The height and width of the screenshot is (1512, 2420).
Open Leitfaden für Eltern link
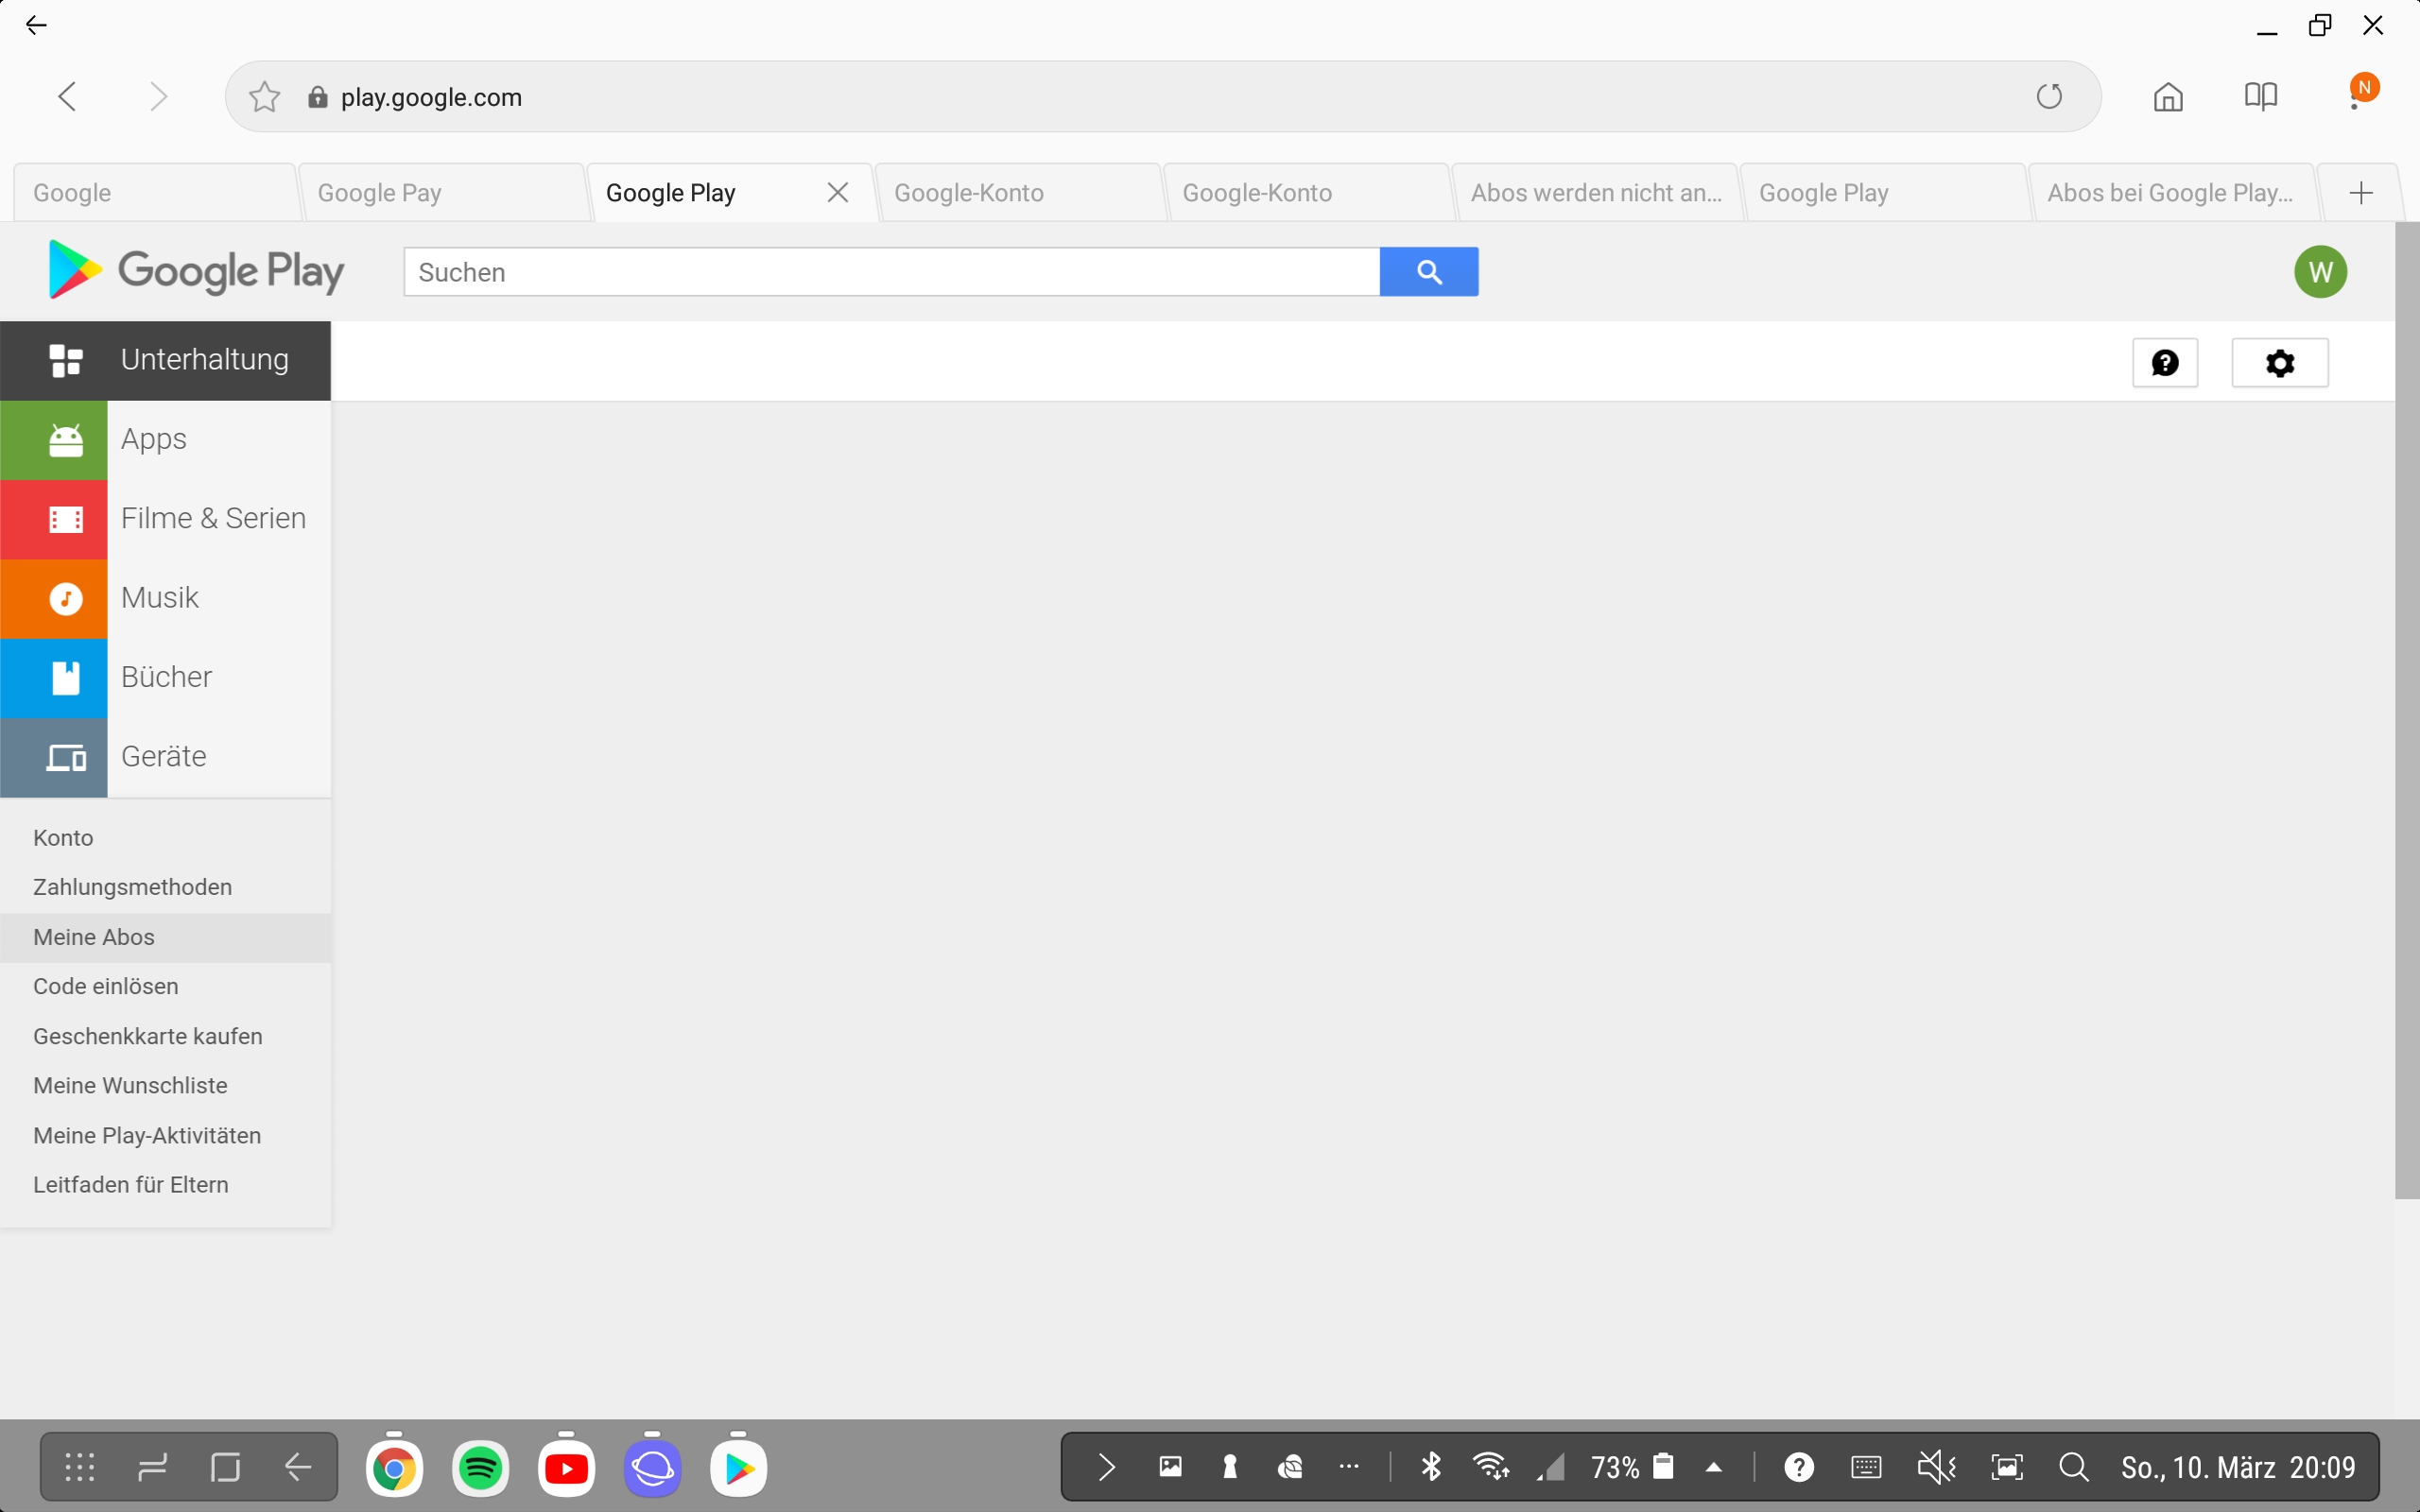pos(131,1184)
